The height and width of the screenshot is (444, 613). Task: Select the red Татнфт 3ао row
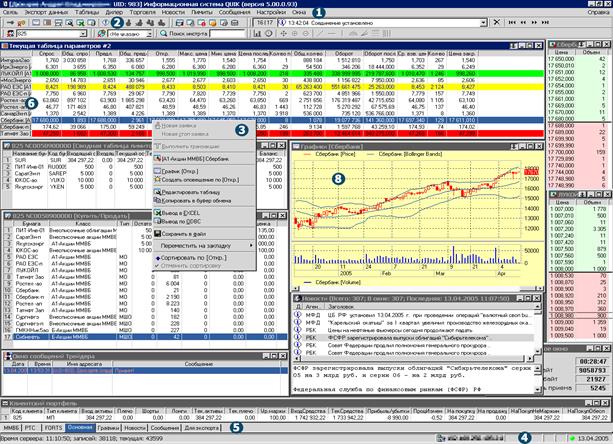[x=272, y=133]
